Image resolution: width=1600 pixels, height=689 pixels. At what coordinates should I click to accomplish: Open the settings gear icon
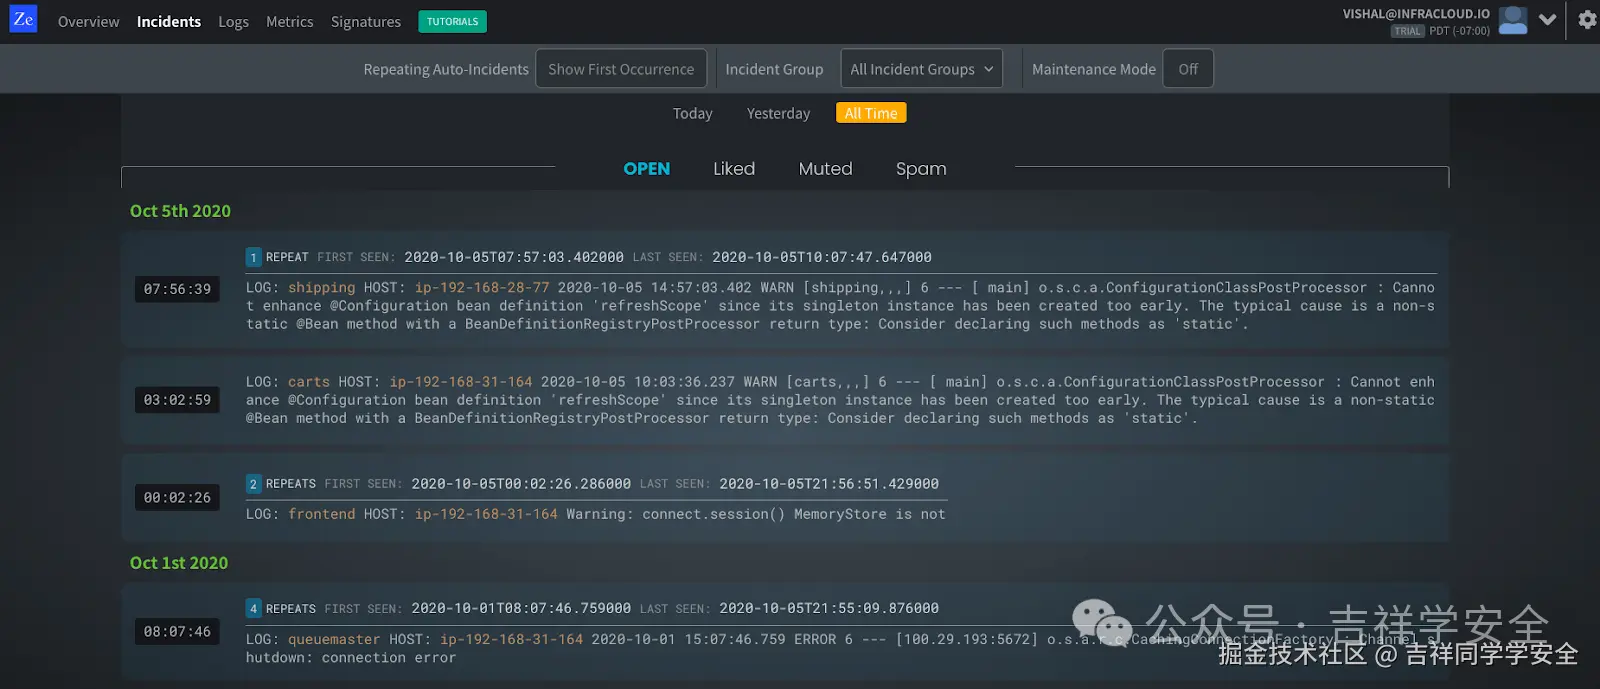pyautogui.click(x=1587, y=20)
